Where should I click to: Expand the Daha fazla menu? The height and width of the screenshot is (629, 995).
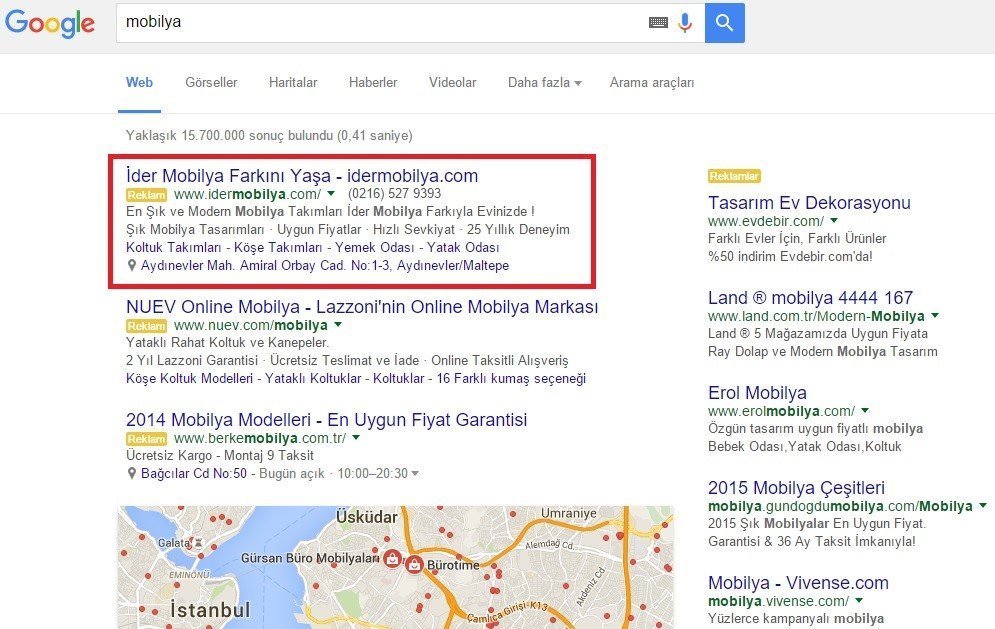(544, 83)
